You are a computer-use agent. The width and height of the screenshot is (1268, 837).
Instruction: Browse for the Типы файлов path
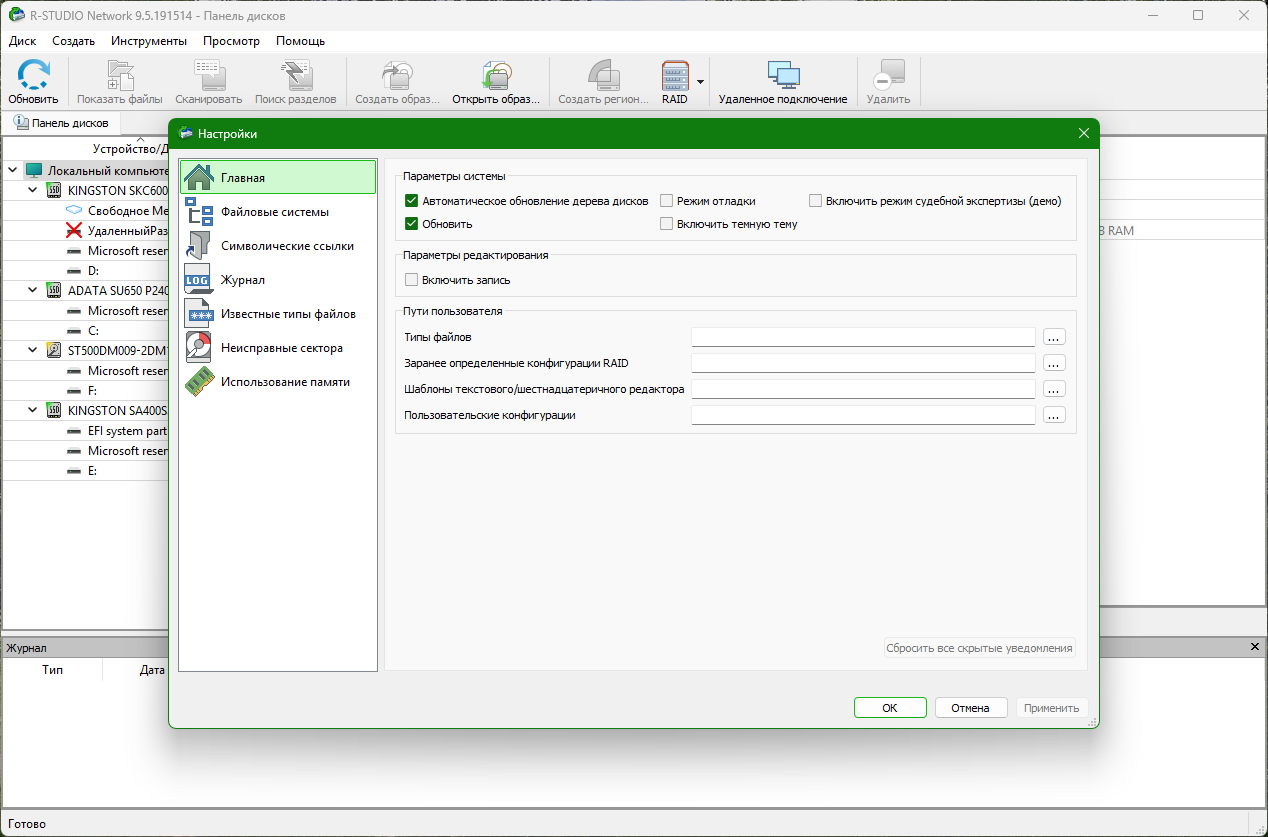(1054, 337)
